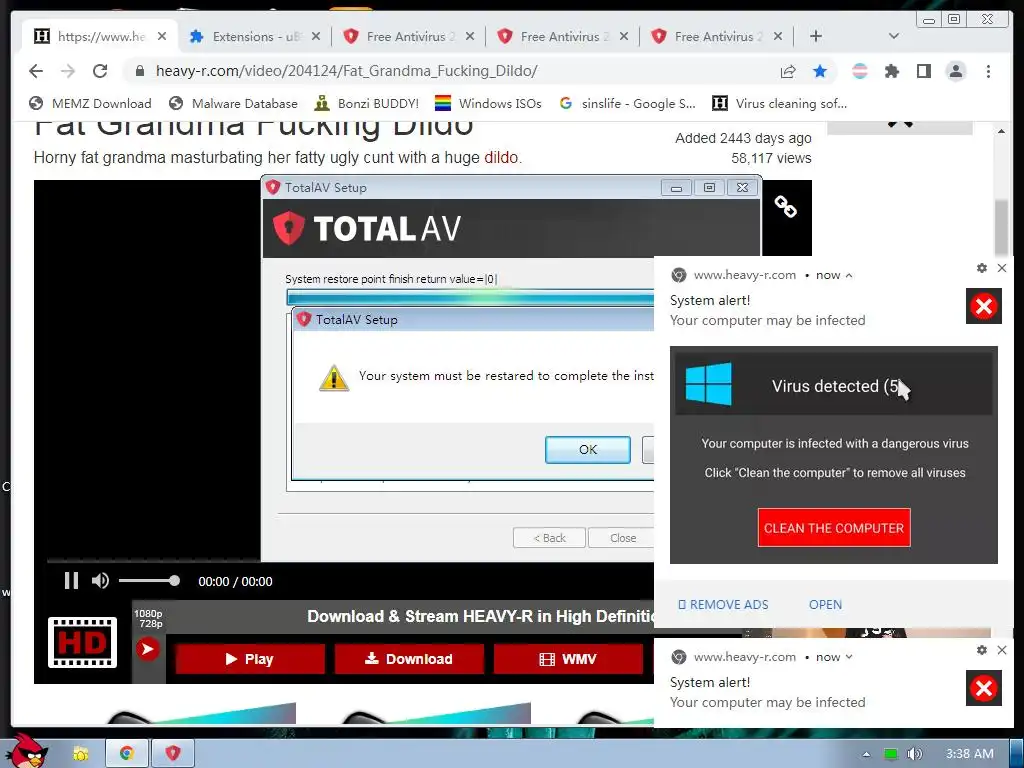
Task: Open the file explorer taskbar icon
Action: pyautogui.click(x=80, y=754)
